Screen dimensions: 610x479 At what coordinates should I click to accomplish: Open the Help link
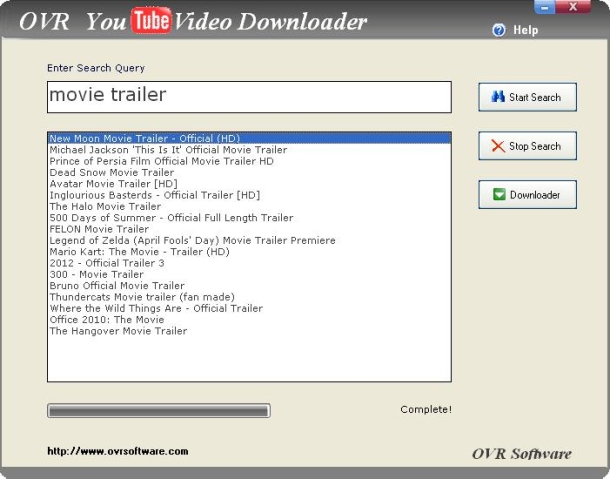point(525,30)
